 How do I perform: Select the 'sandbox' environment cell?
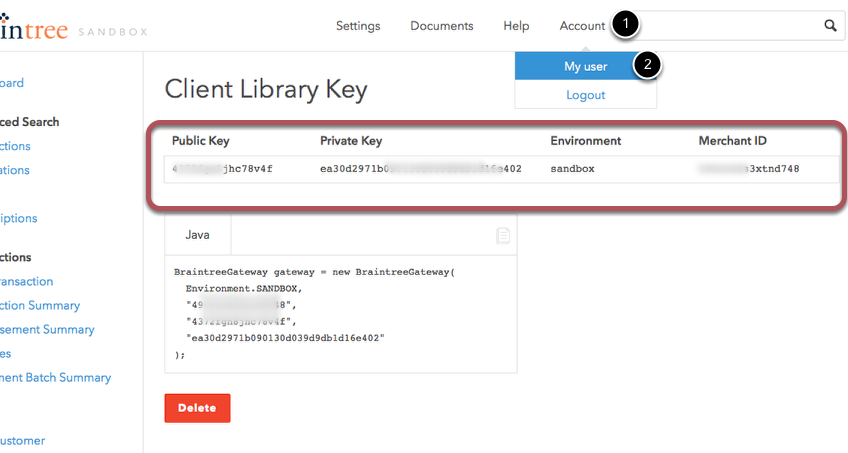[572, 169]
